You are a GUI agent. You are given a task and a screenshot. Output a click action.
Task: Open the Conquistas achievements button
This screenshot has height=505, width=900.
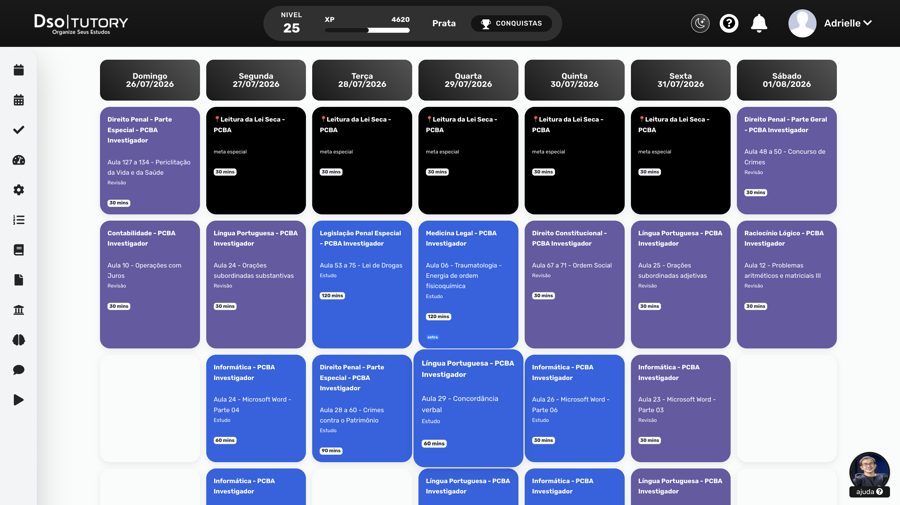point(511,24)
